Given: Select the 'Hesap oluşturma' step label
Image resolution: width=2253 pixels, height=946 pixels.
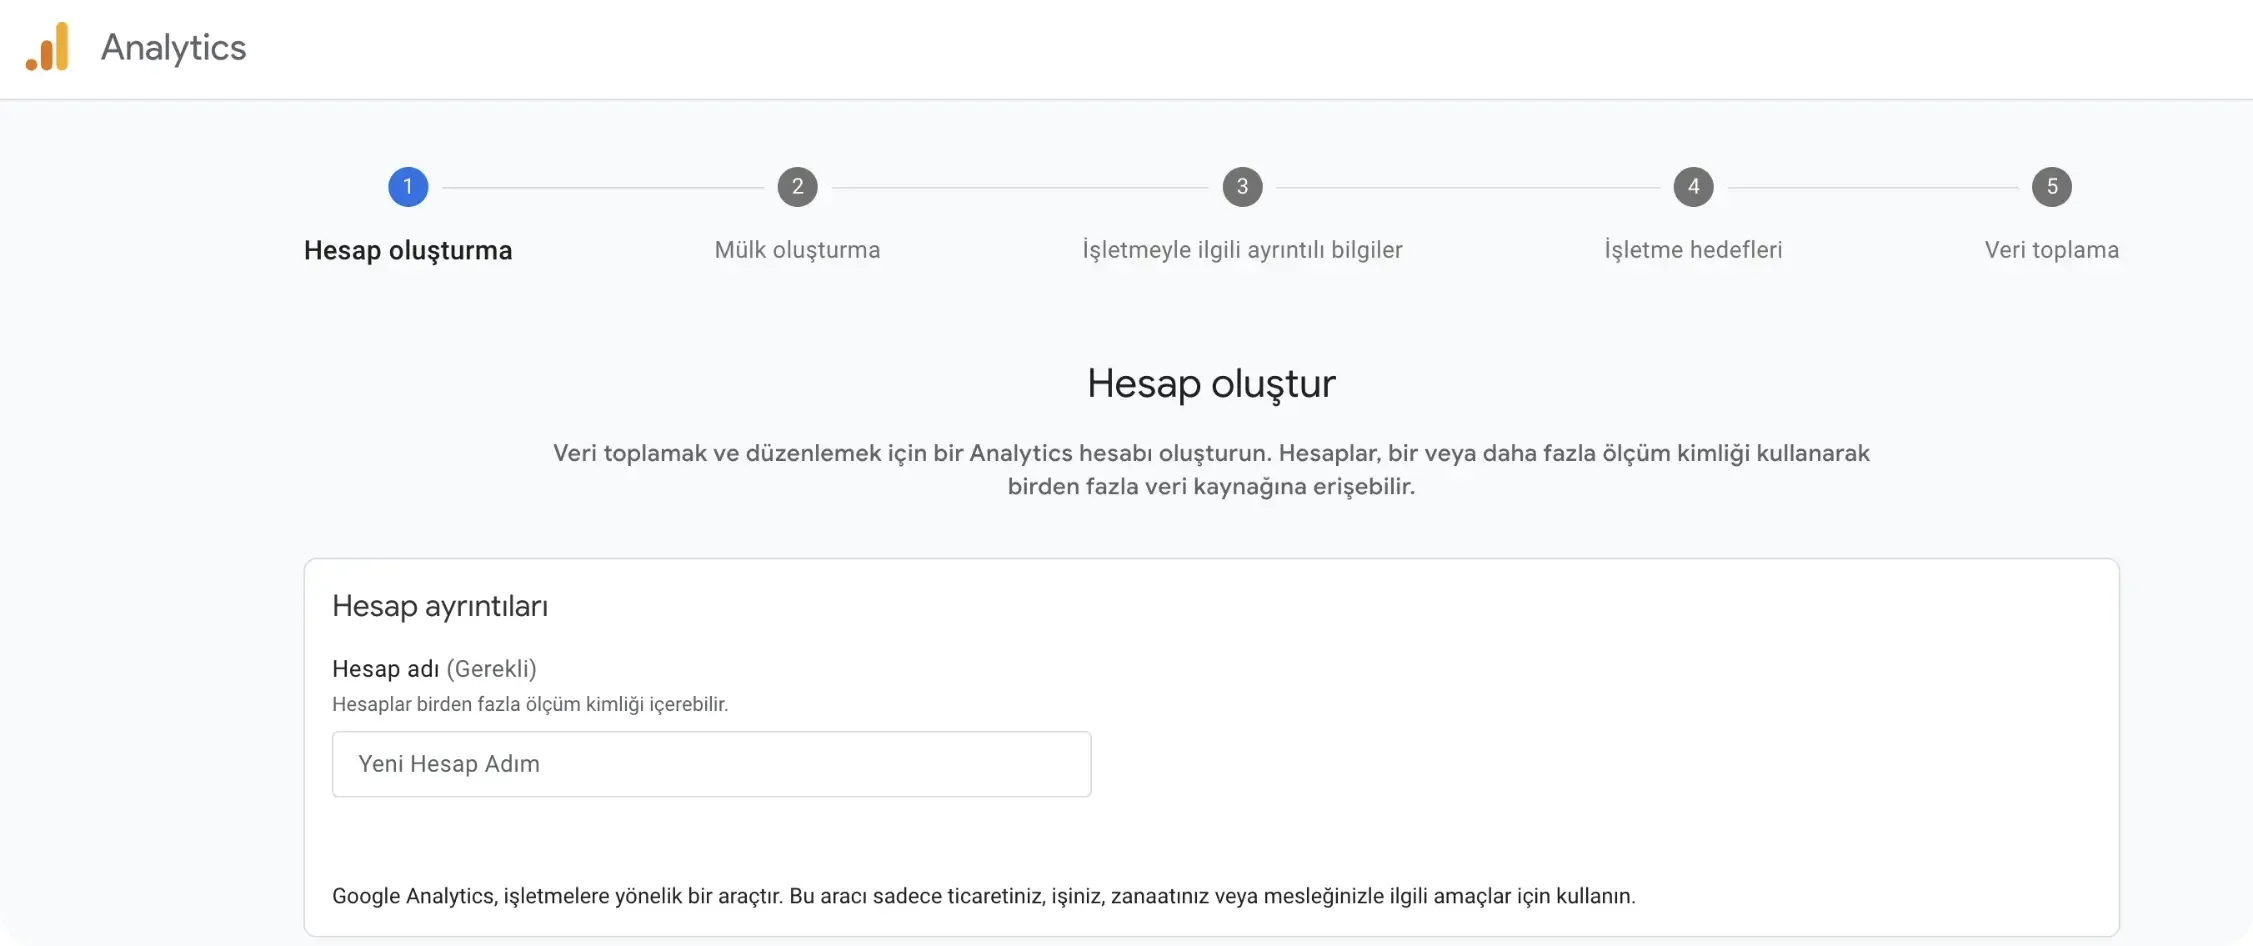Looking at the screenshot, I should 408,250.
